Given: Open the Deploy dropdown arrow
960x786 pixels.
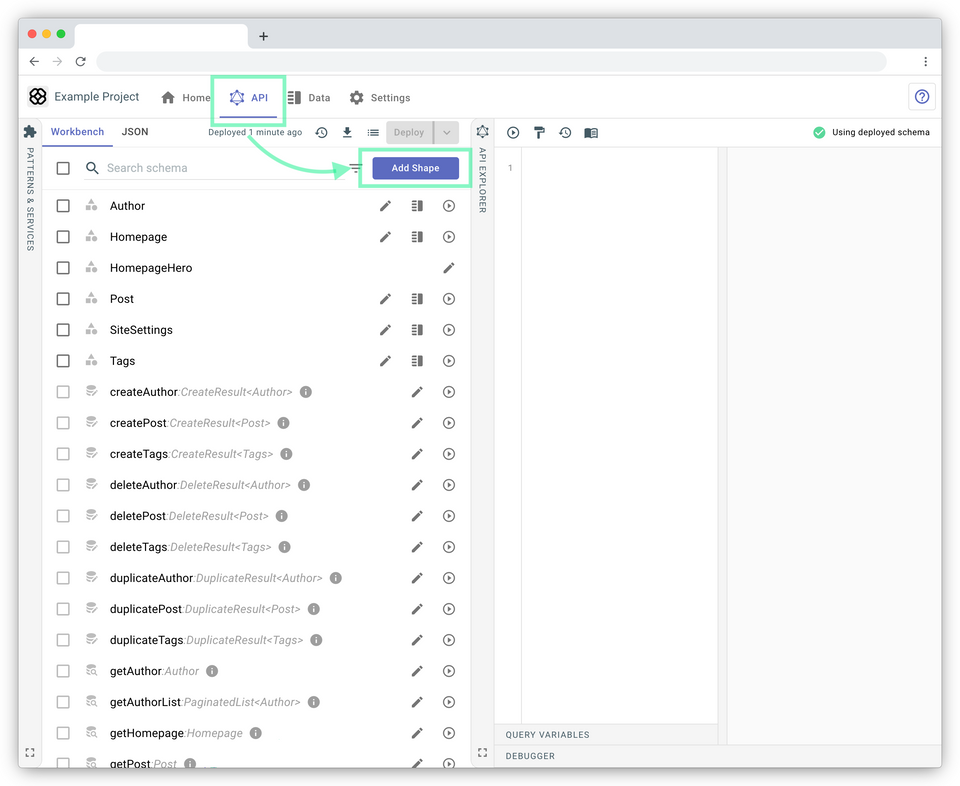Looking at the screenshot, I should pyautogui.click(x=447, y=132).
